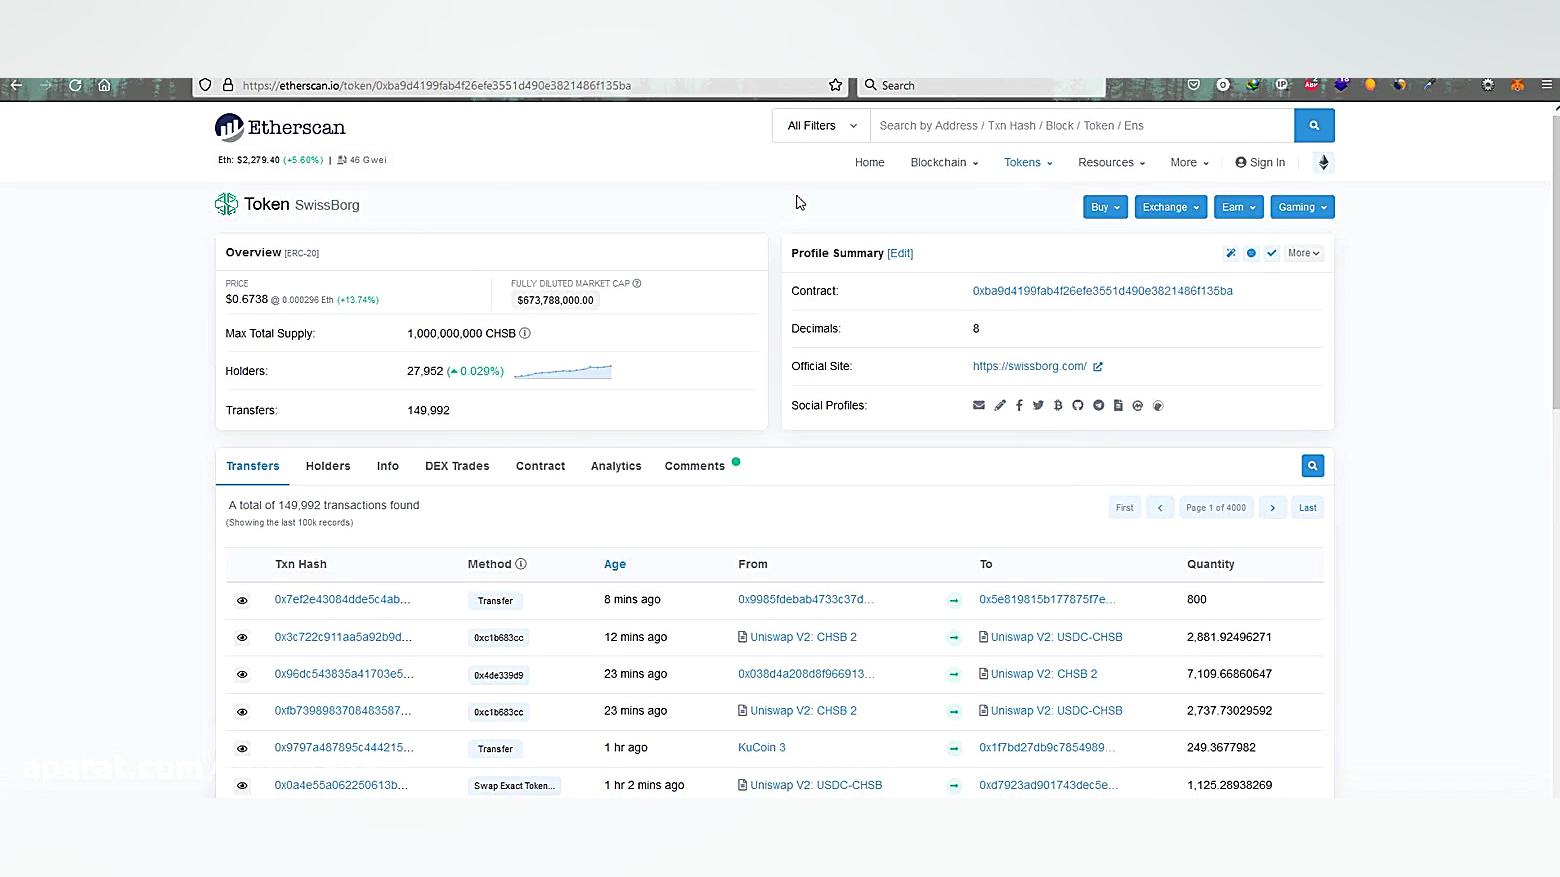The image size is (1560, 877).
Task: Open the Twitter social profile icon
Action: 1038,405
